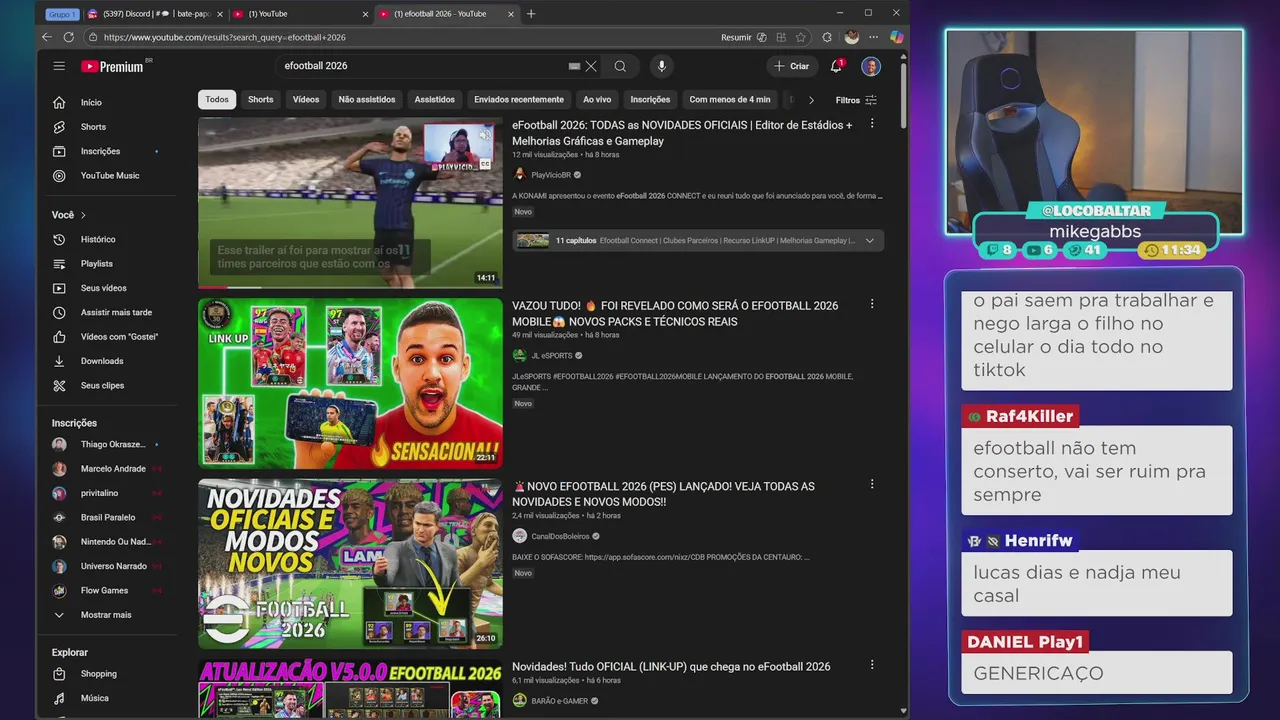Play the SENSACIONAL JL eSPORTS thumbnail

[x=350, y=383]
